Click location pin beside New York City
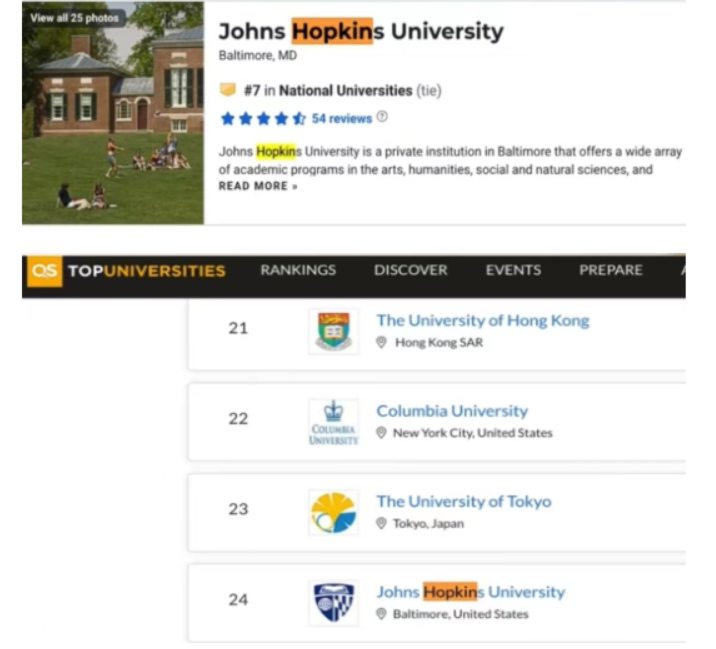 tap(381, 433)
